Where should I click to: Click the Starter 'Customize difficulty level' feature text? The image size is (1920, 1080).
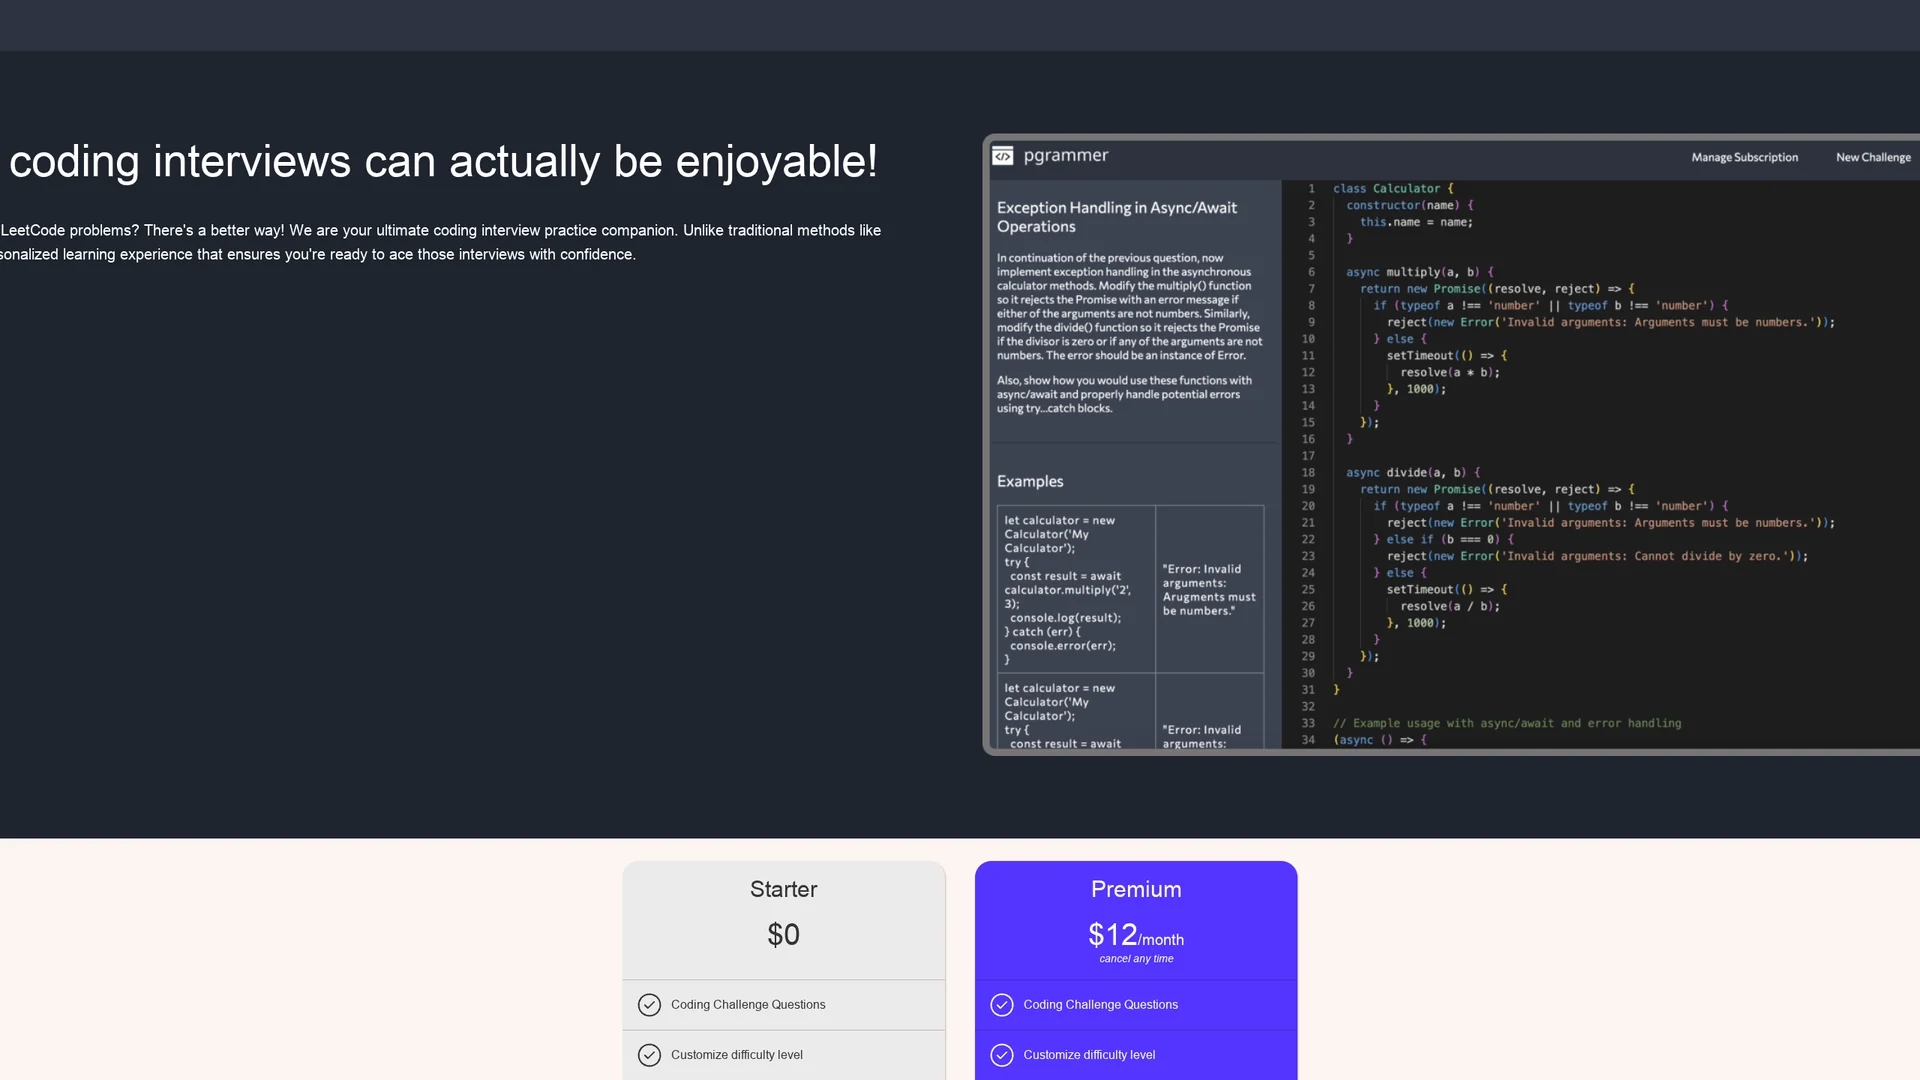coord(737,1055)
